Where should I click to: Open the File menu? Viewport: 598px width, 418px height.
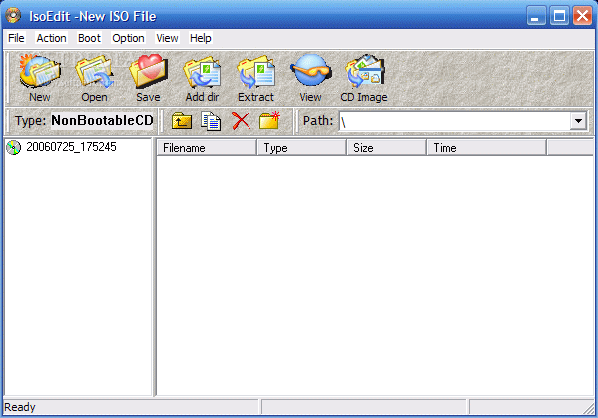[x=16, y=38]
